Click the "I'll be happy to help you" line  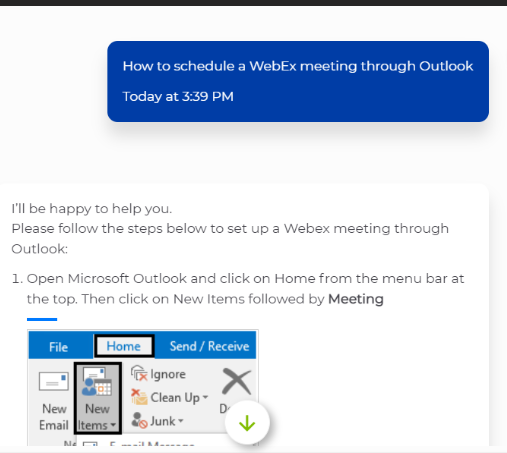(x=92, y=209)
